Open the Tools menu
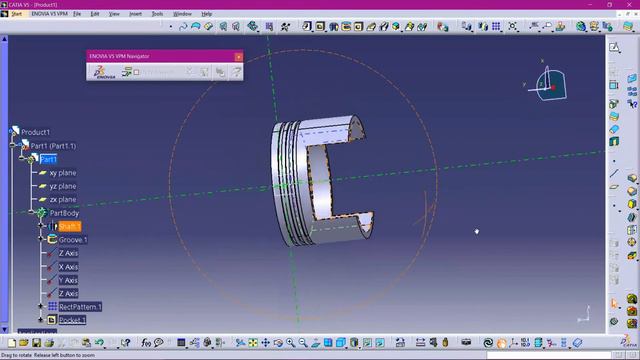This screenshot has width=640, height=360. [157, 14]
